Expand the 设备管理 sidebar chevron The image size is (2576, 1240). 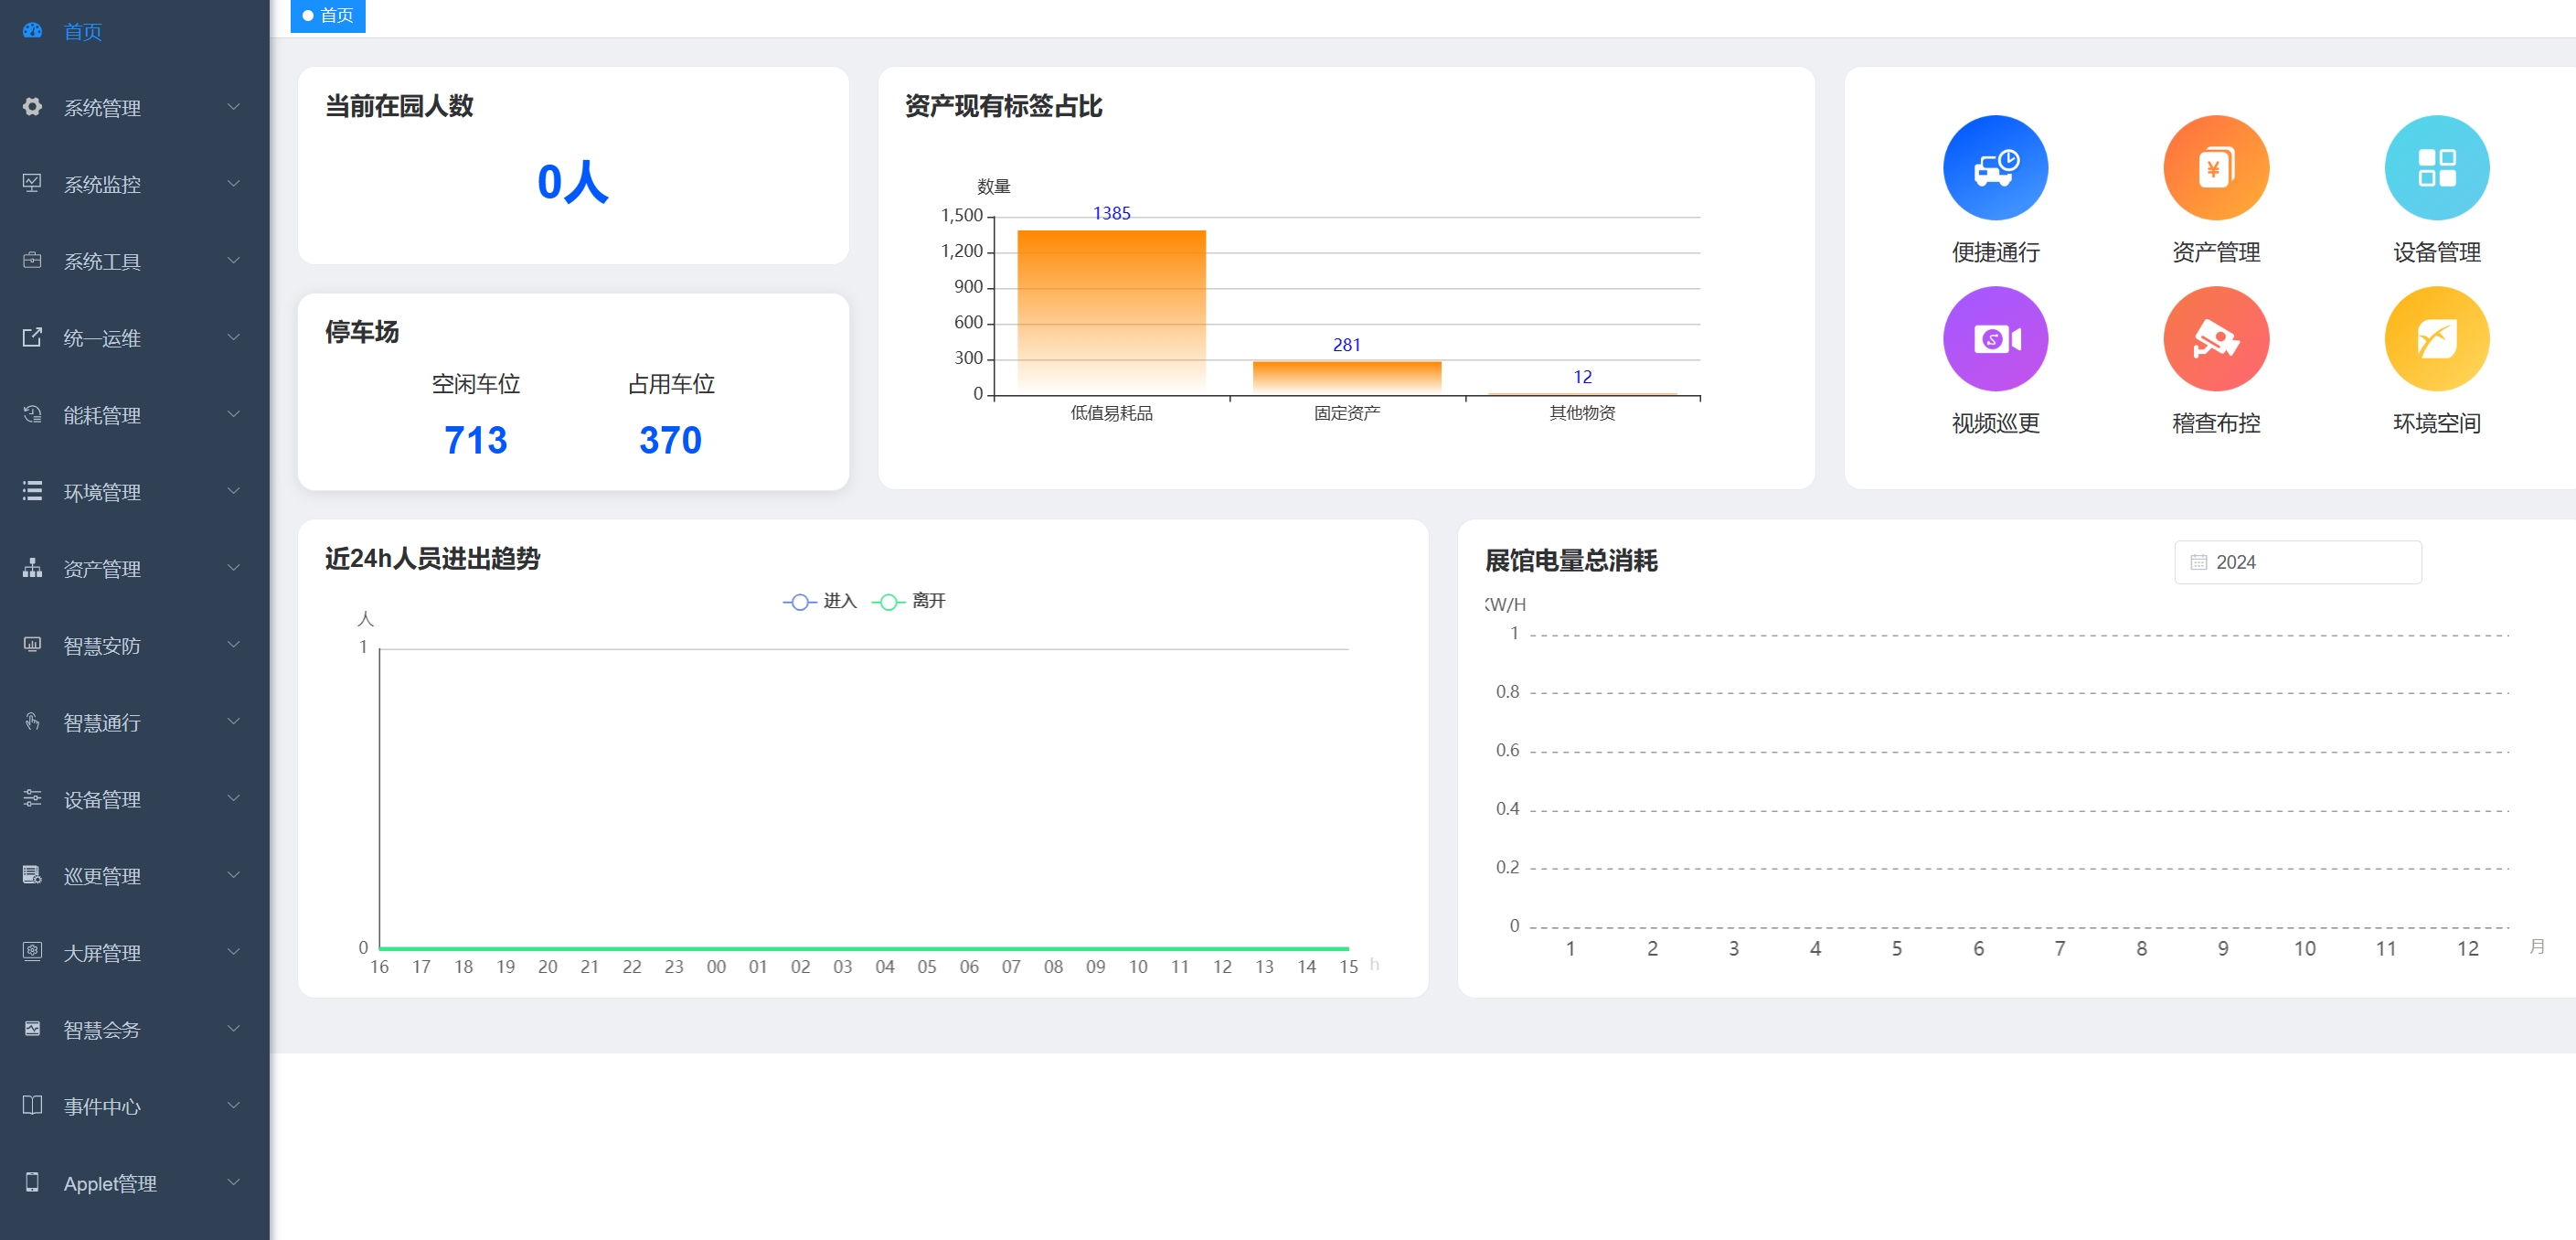[233, 798]
